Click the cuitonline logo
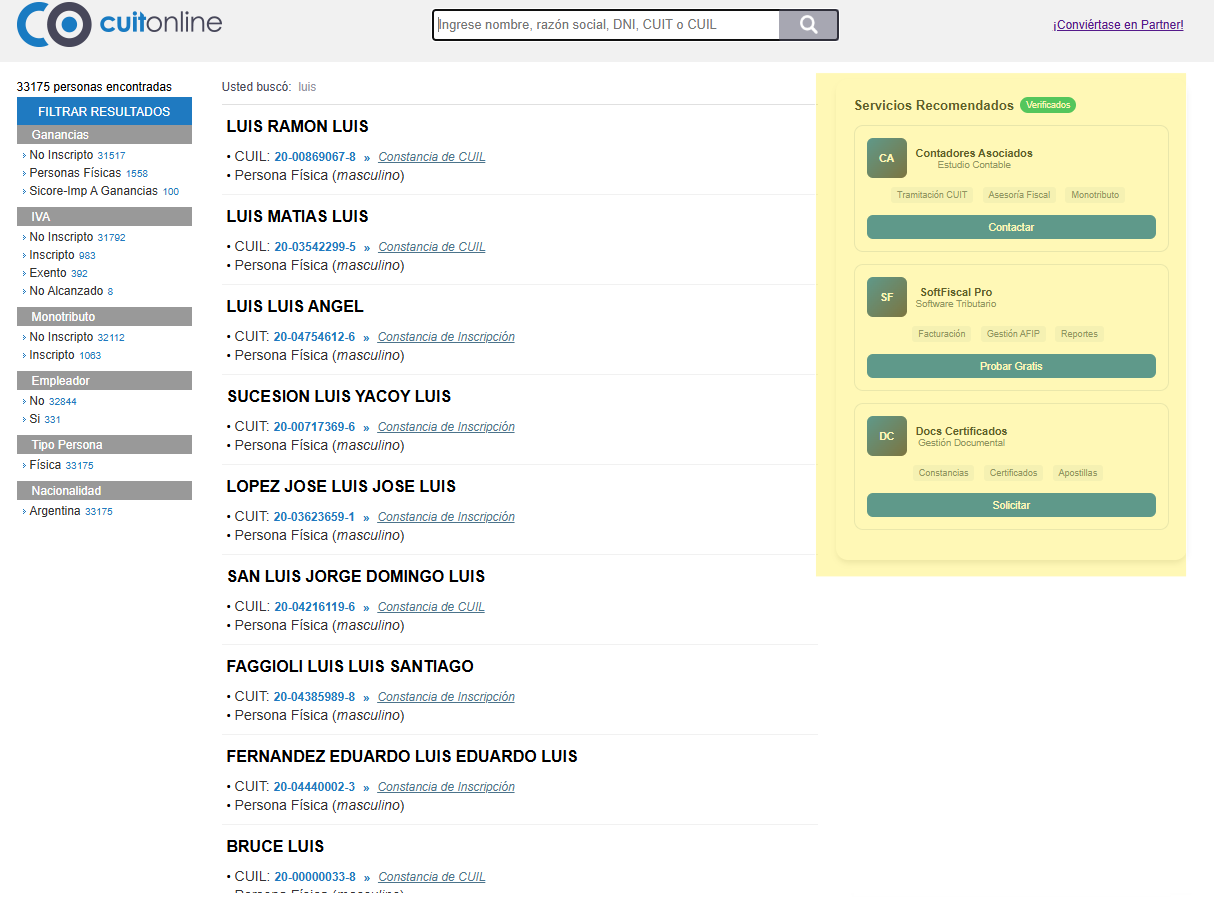This screenshot has width=1214, height=897. [x=120, y=24]
